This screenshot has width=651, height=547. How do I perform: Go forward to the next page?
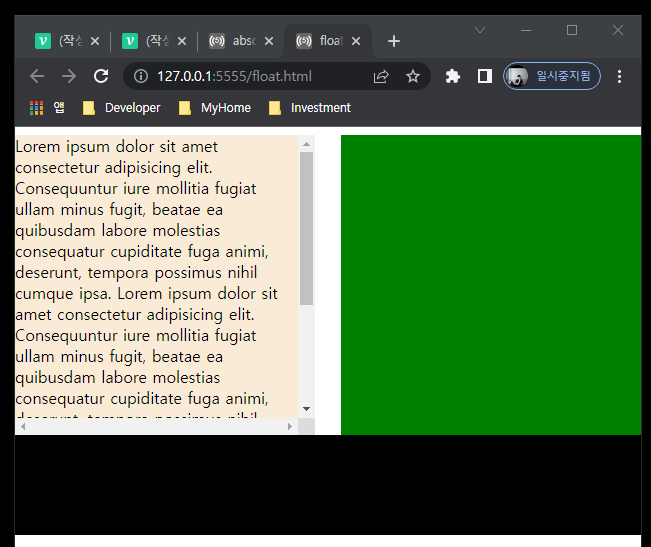69,76
